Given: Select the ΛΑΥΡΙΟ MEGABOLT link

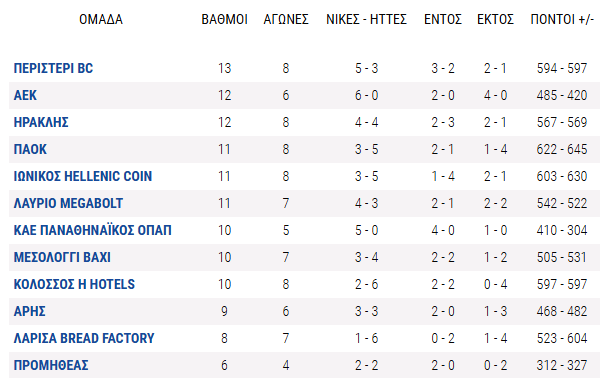Looking at the screenshot, I should pos(68,203).
